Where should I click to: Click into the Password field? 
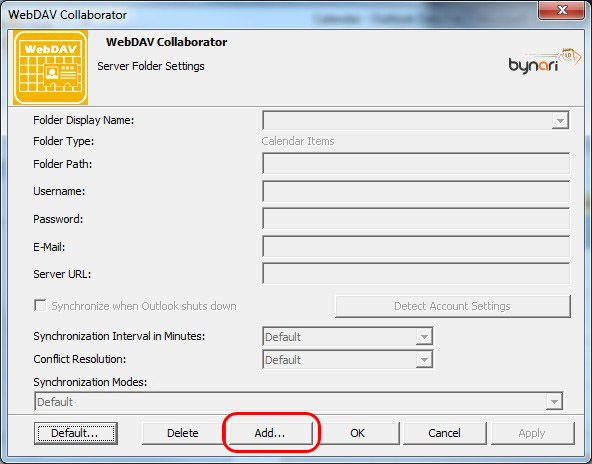point(416,219)
